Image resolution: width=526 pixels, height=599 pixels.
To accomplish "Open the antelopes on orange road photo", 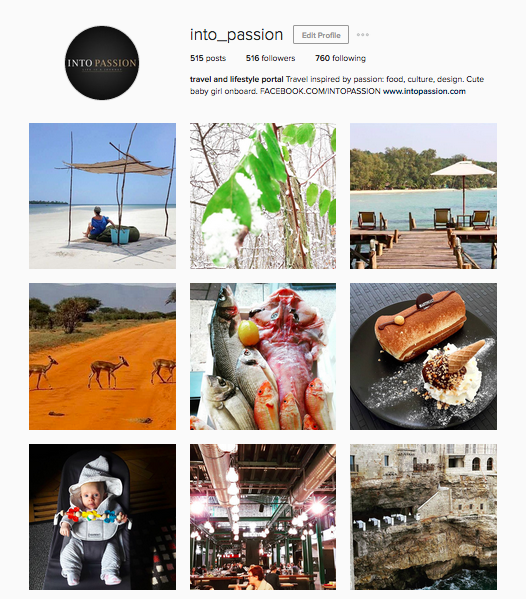I will pyautogui.click(x=102, y=356).
